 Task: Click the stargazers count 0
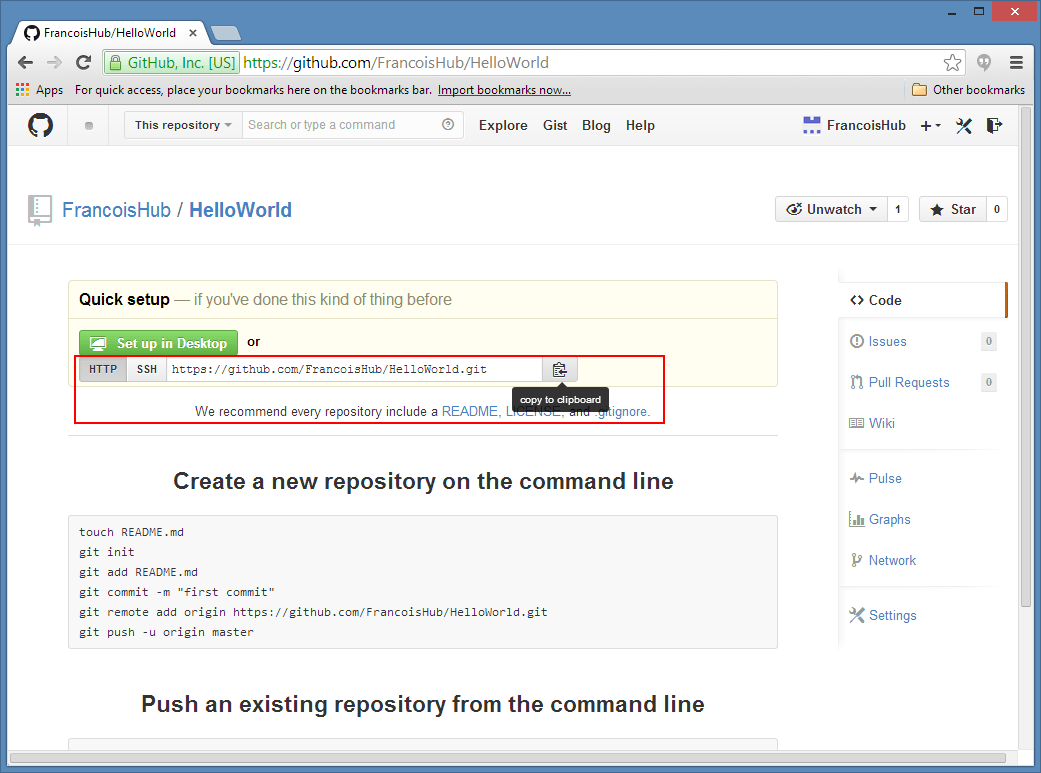coord(997,210)
